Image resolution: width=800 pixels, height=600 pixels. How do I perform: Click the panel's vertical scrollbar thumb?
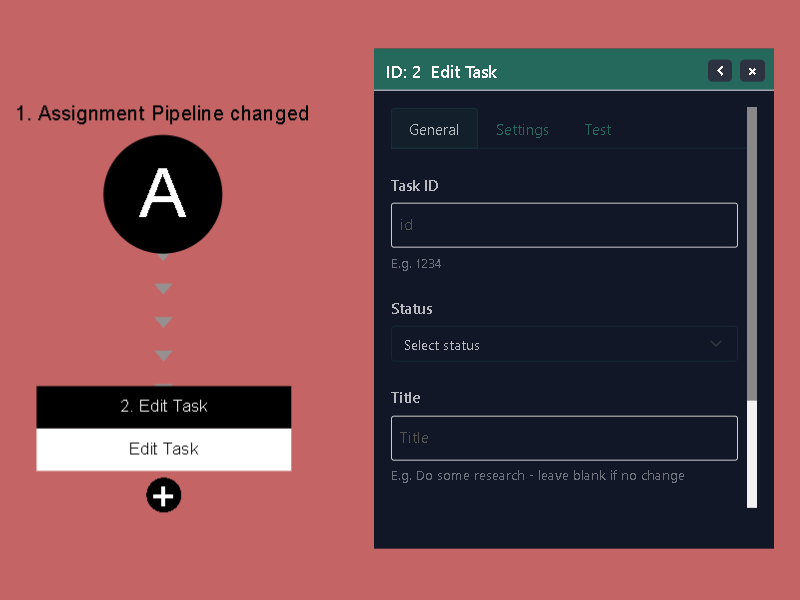point(752,254)
